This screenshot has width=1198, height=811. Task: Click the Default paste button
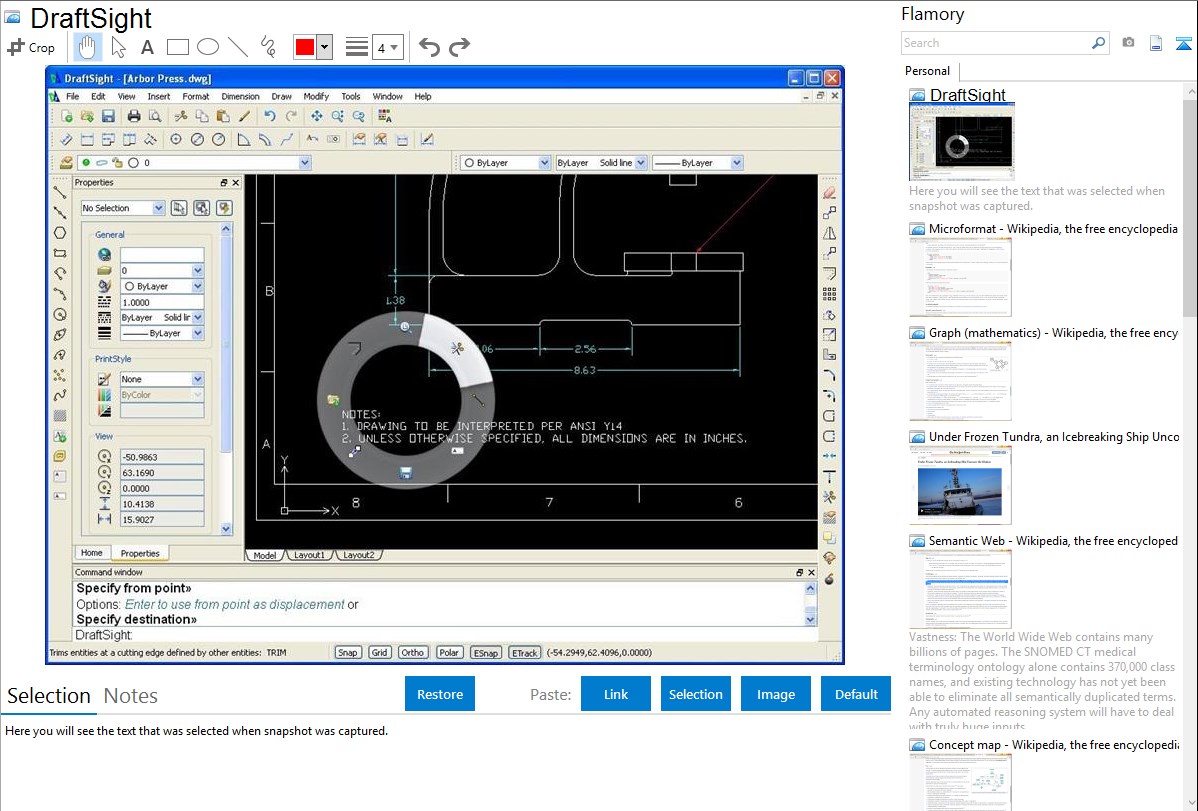point(856,694)
